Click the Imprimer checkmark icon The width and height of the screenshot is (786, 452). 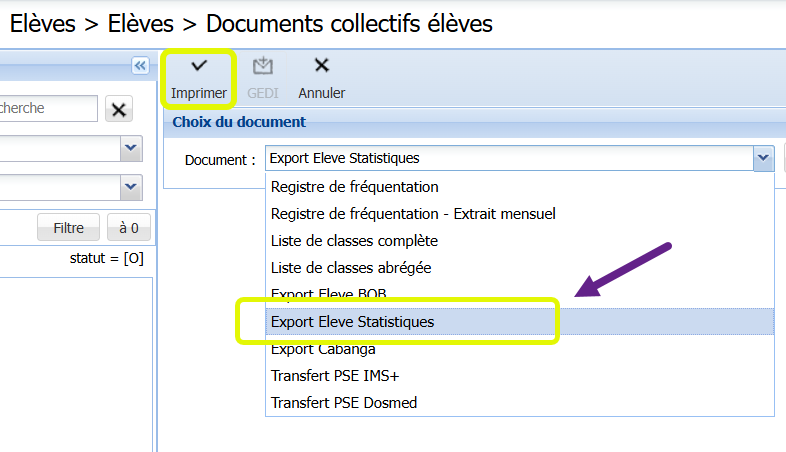pos(199,65)
